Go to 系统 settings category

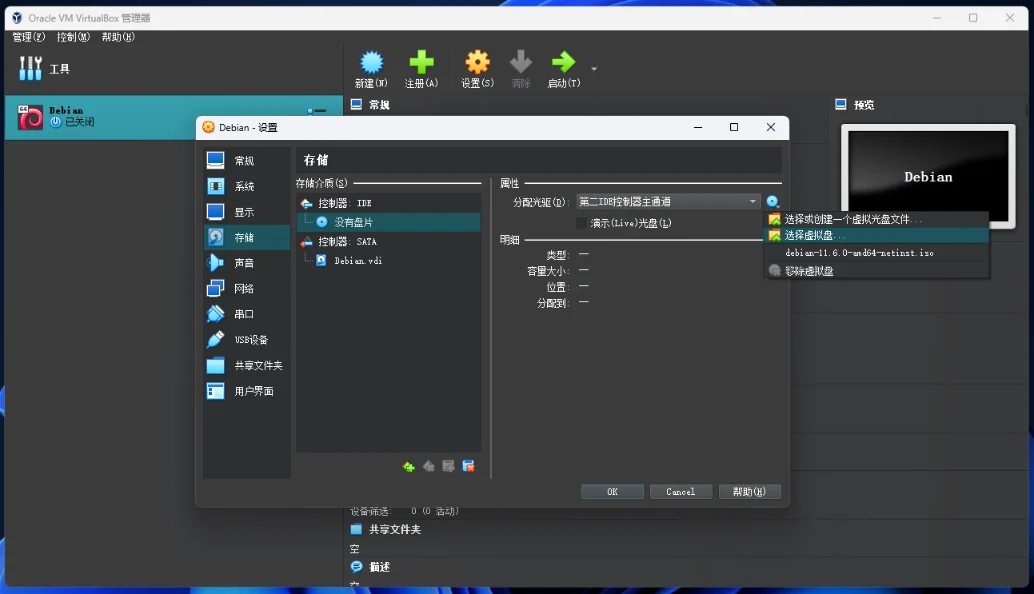(x=247, y=187)
